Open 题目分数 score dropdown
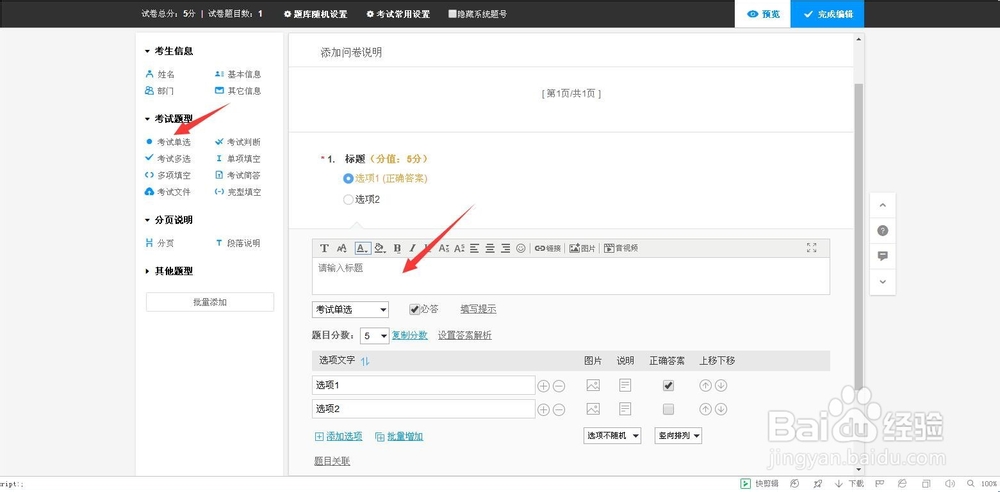 point(374,336)
